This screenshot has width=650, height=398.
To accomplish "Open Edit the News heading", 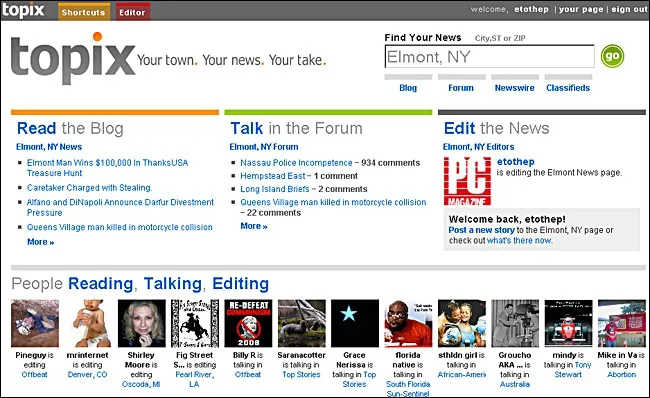I will [x=496, y=128].
